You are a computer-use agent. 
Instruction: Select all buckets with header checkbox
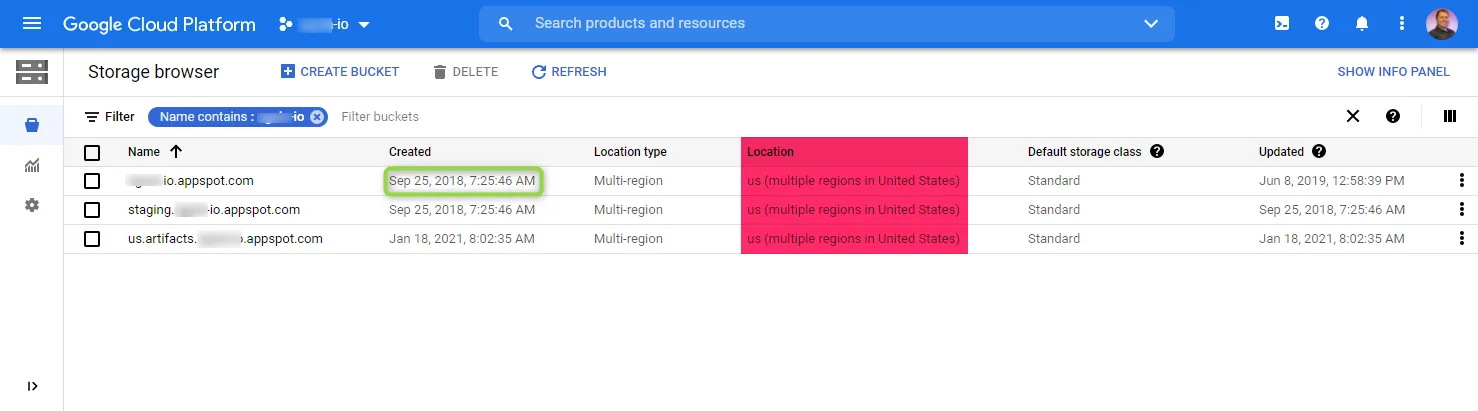point(92,152)
